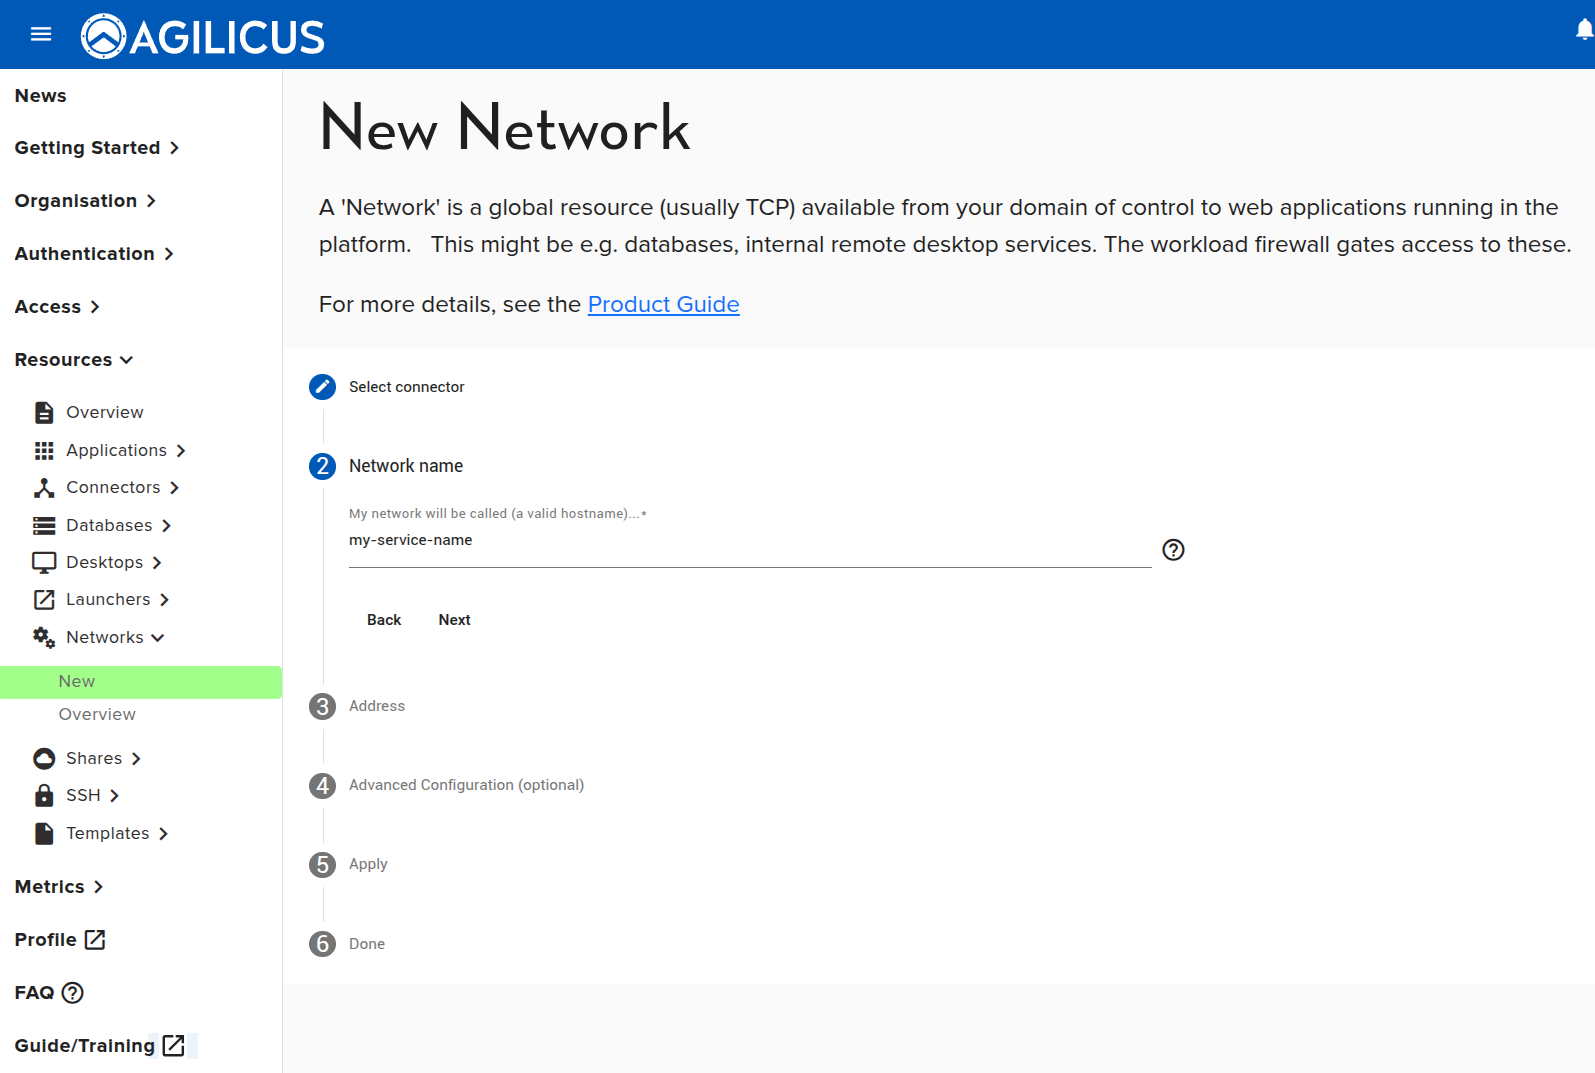Screen dimensions: 1595x1073
Task: Open the hamburger navigation menu
Action: (x=41, y=35)
